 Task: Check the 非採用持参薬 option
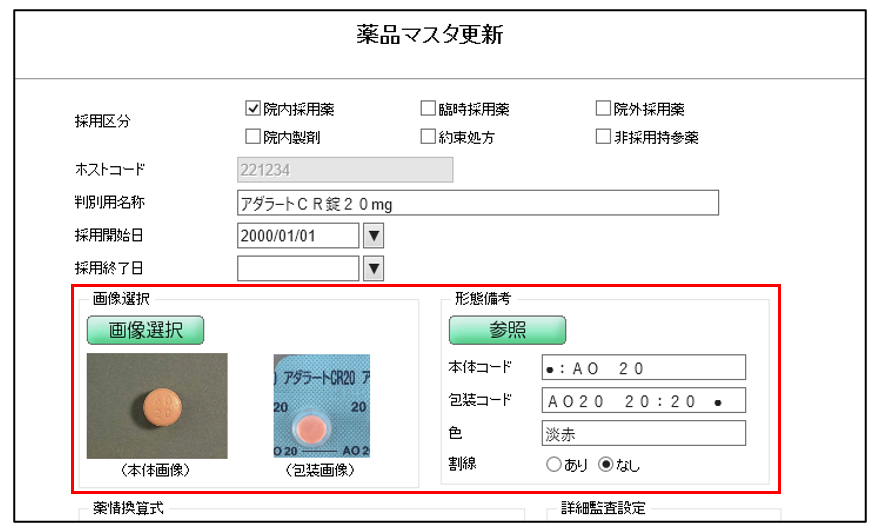604,137
